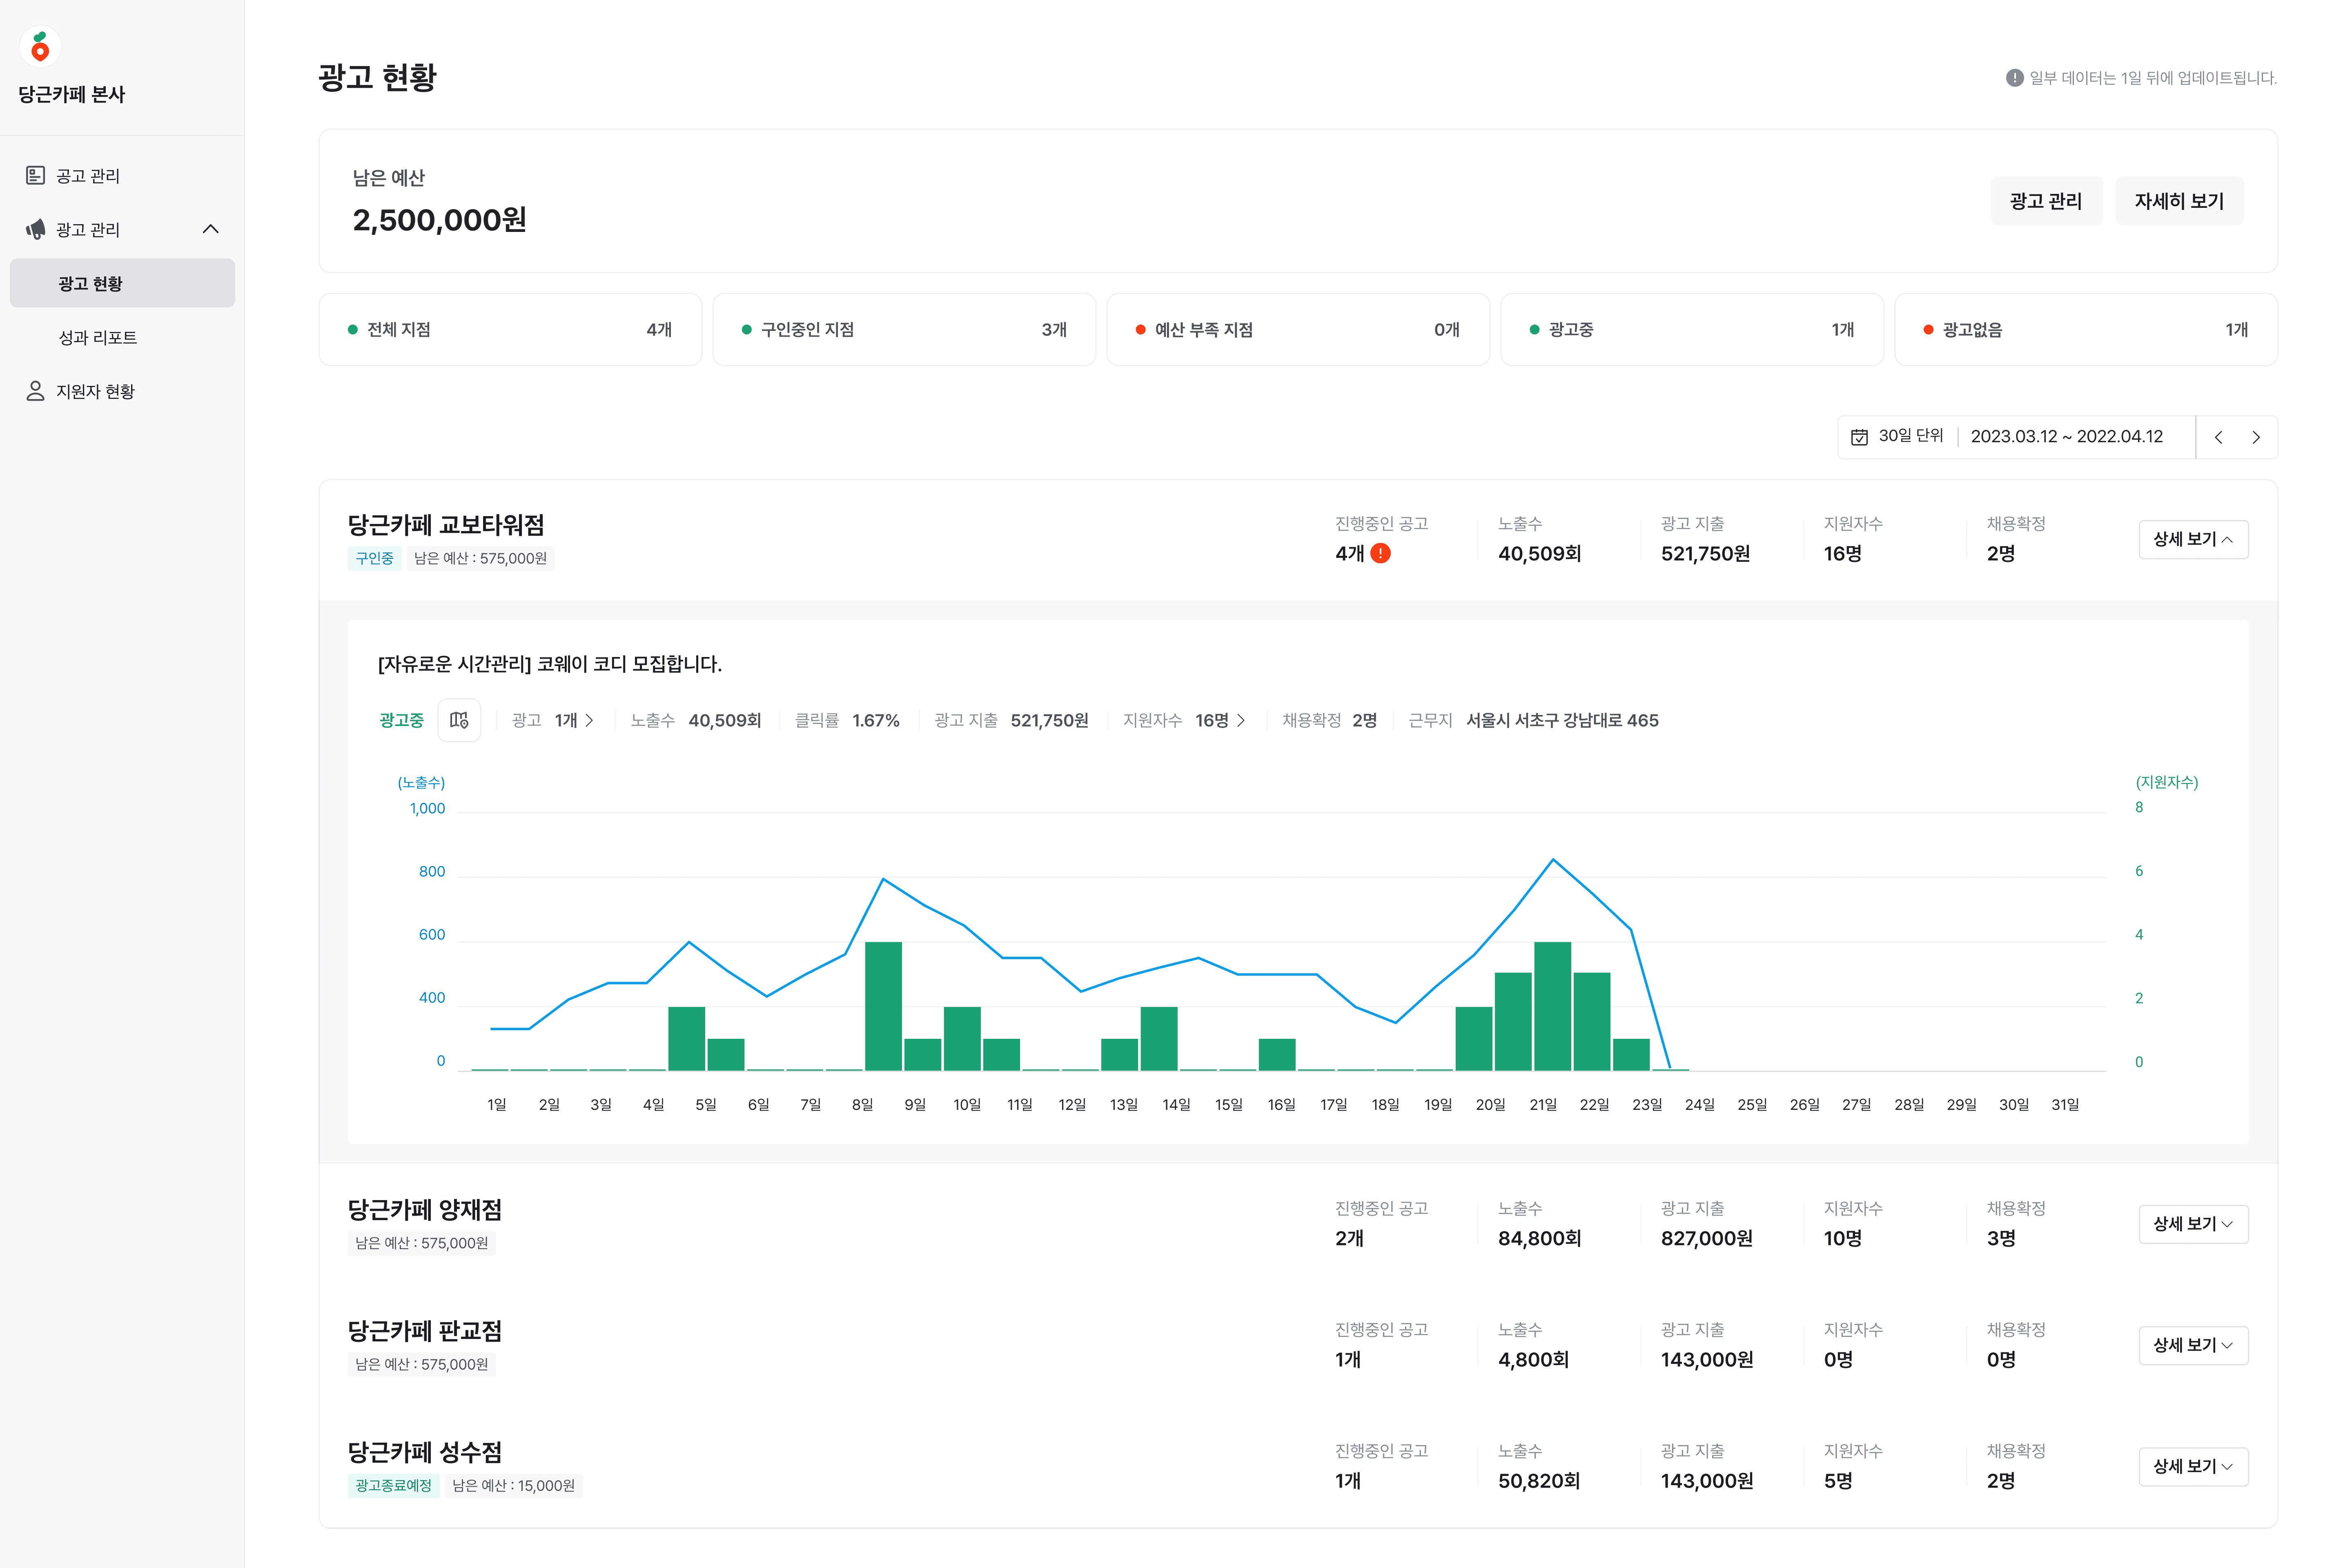Click the map icon next to 광고중
The width and height of the screenshot is (2352, 1568).
tap(459, 720)
